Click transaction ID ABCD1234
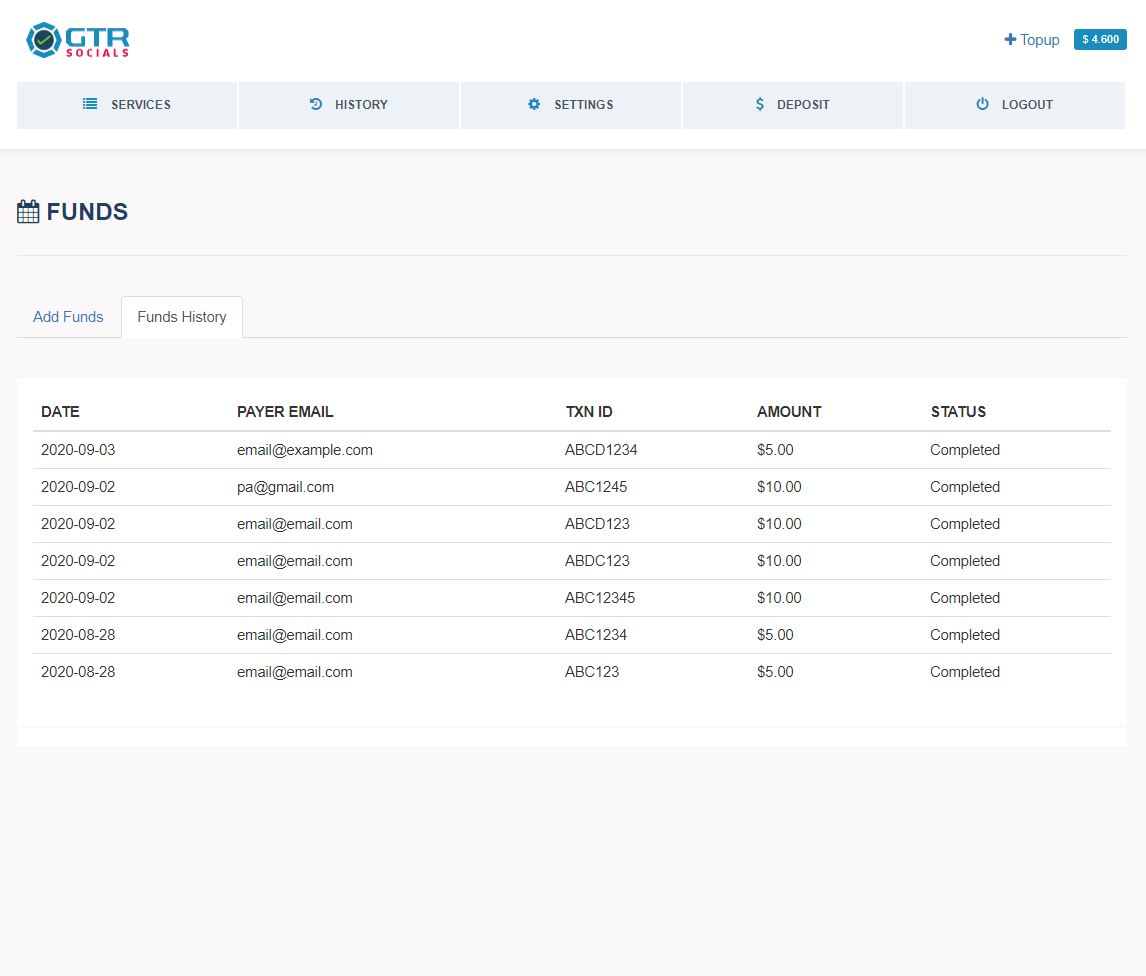Screen dimensions: 1146x976 [601, 450]
